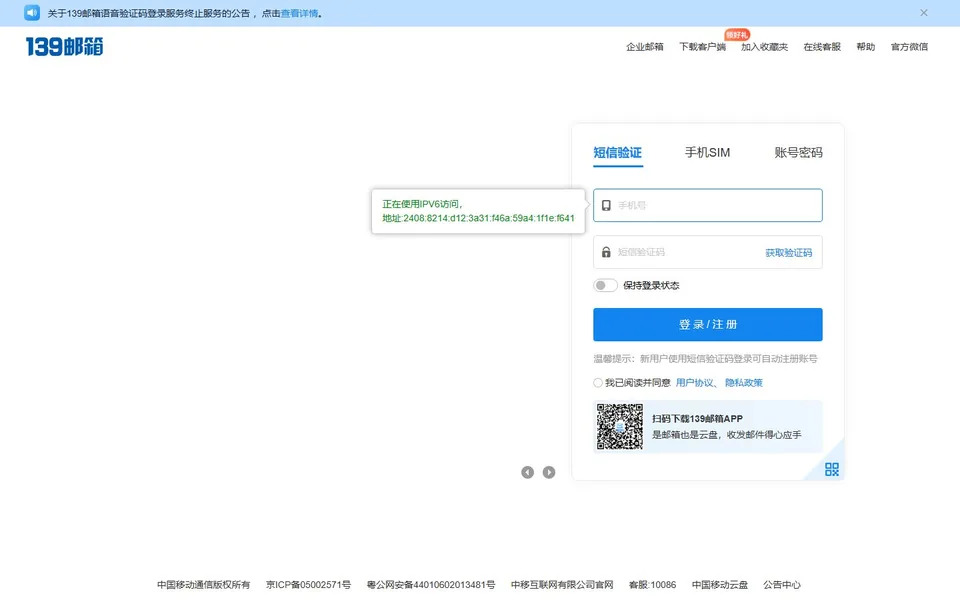This screenshot has width=960, height=600.
Task: Open 粤公网安备44010602013481号 link
Action: pos(431,585)
